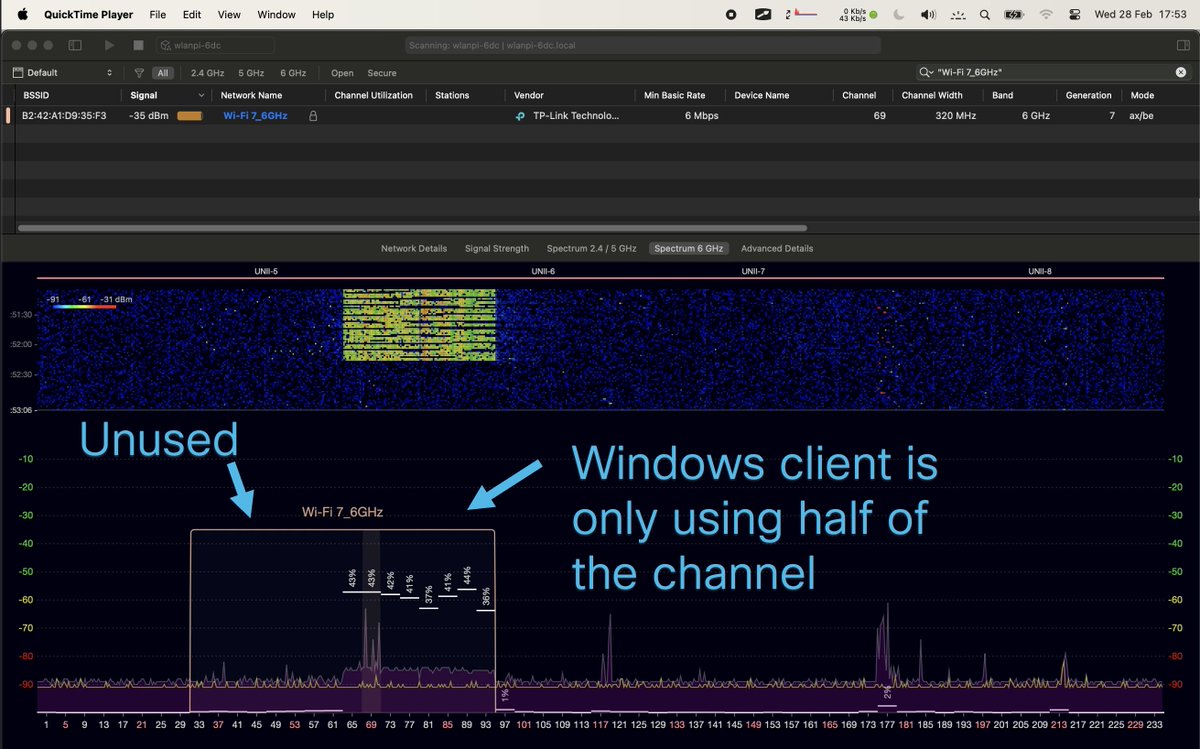Toggle the right inspector panel icon

[1184, 45]
